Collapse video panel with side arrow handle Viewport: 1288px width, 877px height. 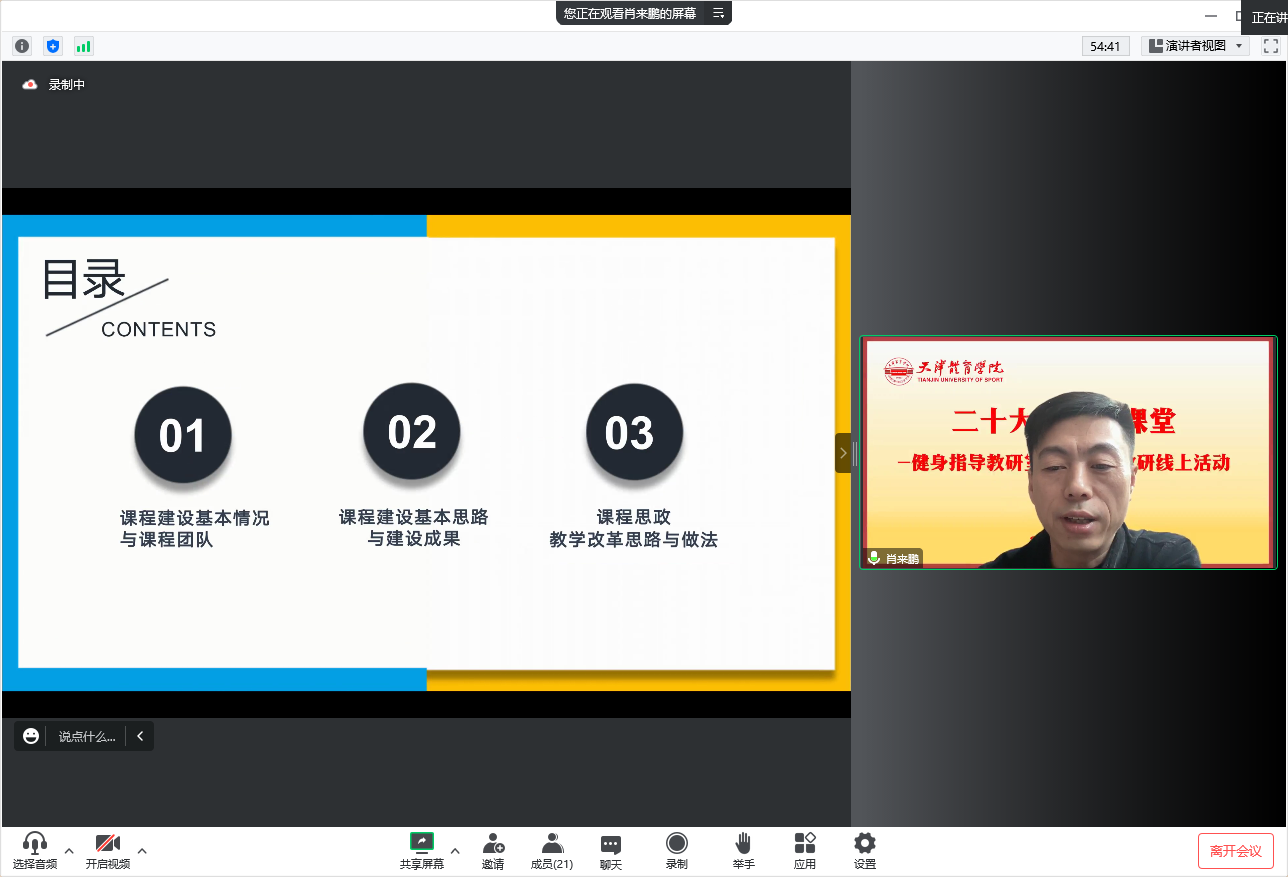click(x=843, y=453)
